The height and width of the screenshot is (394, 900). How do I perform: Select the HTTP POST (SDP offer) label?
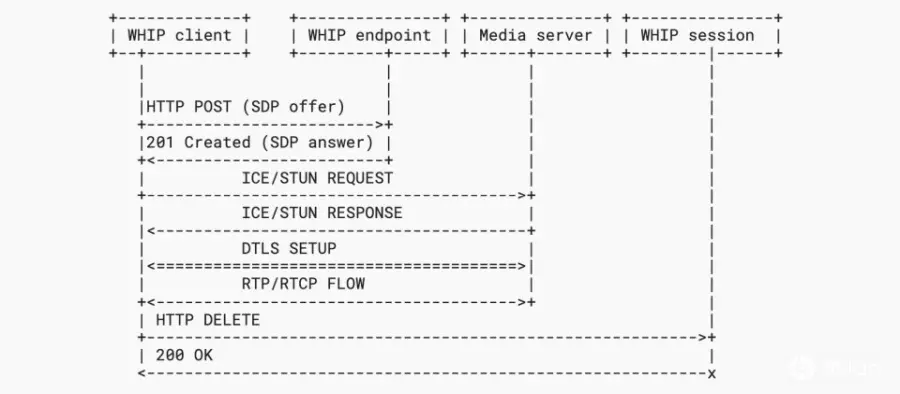click(246, 107)
